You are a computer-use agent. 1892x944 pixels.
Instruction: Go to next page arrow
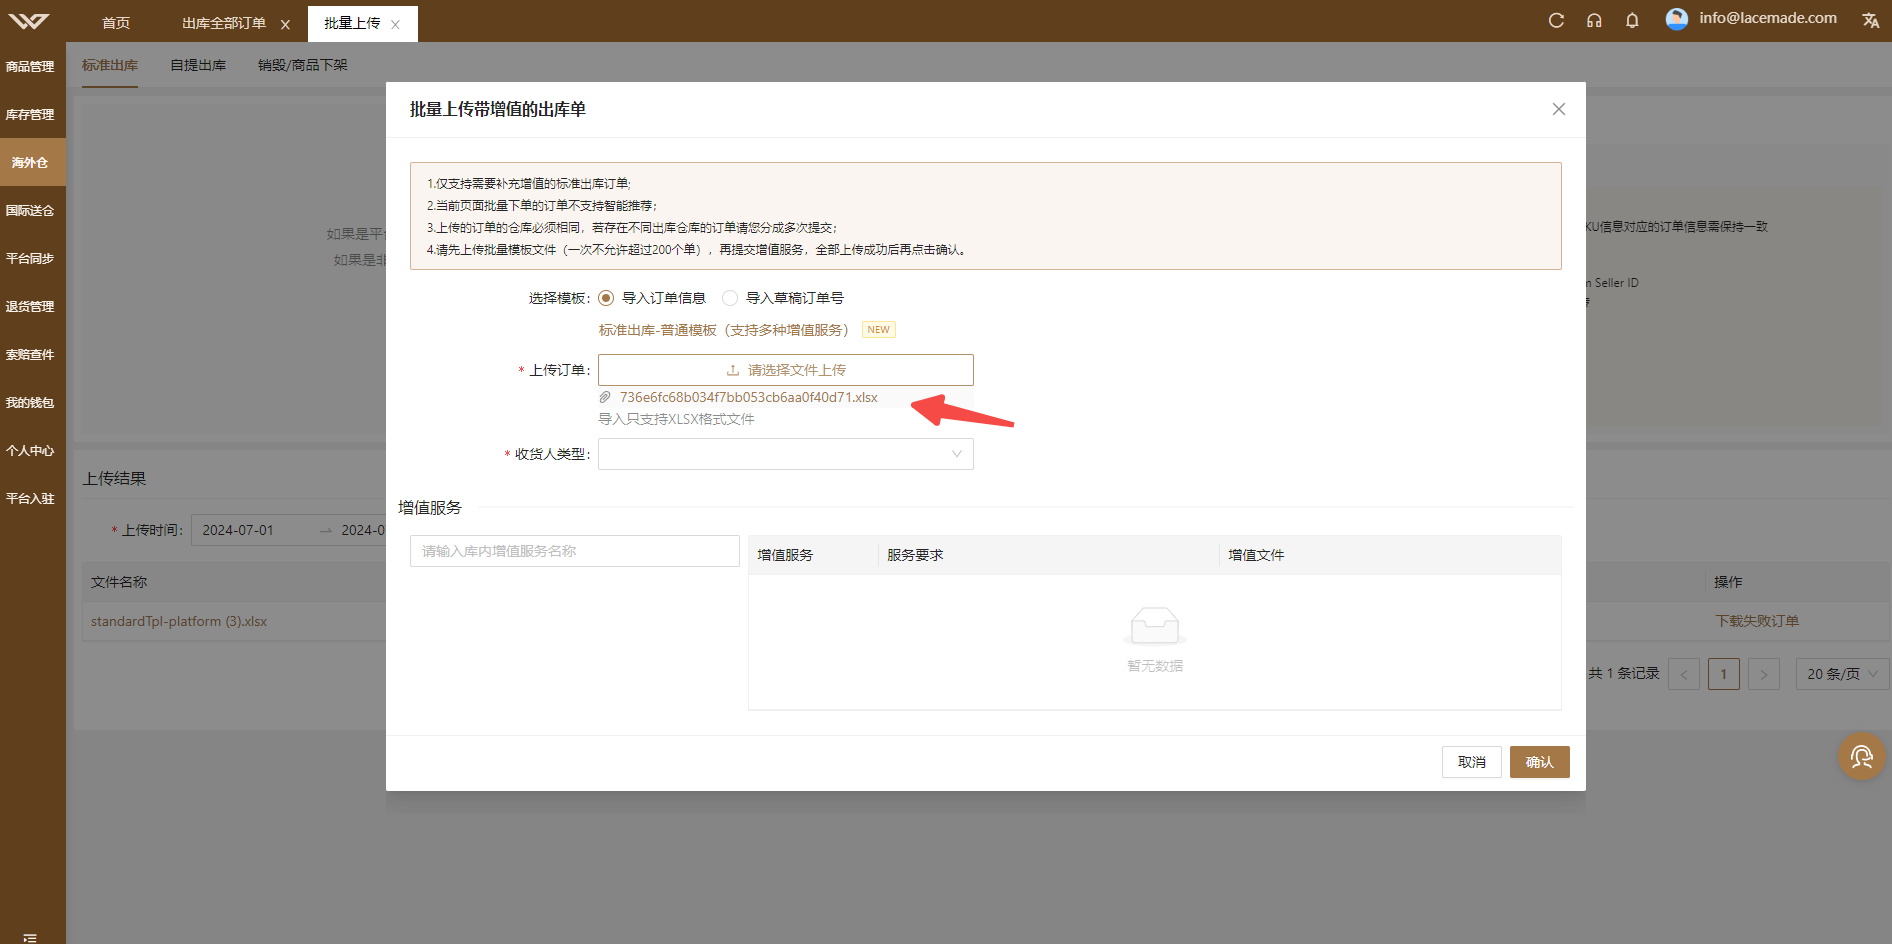coord(1764,674)
